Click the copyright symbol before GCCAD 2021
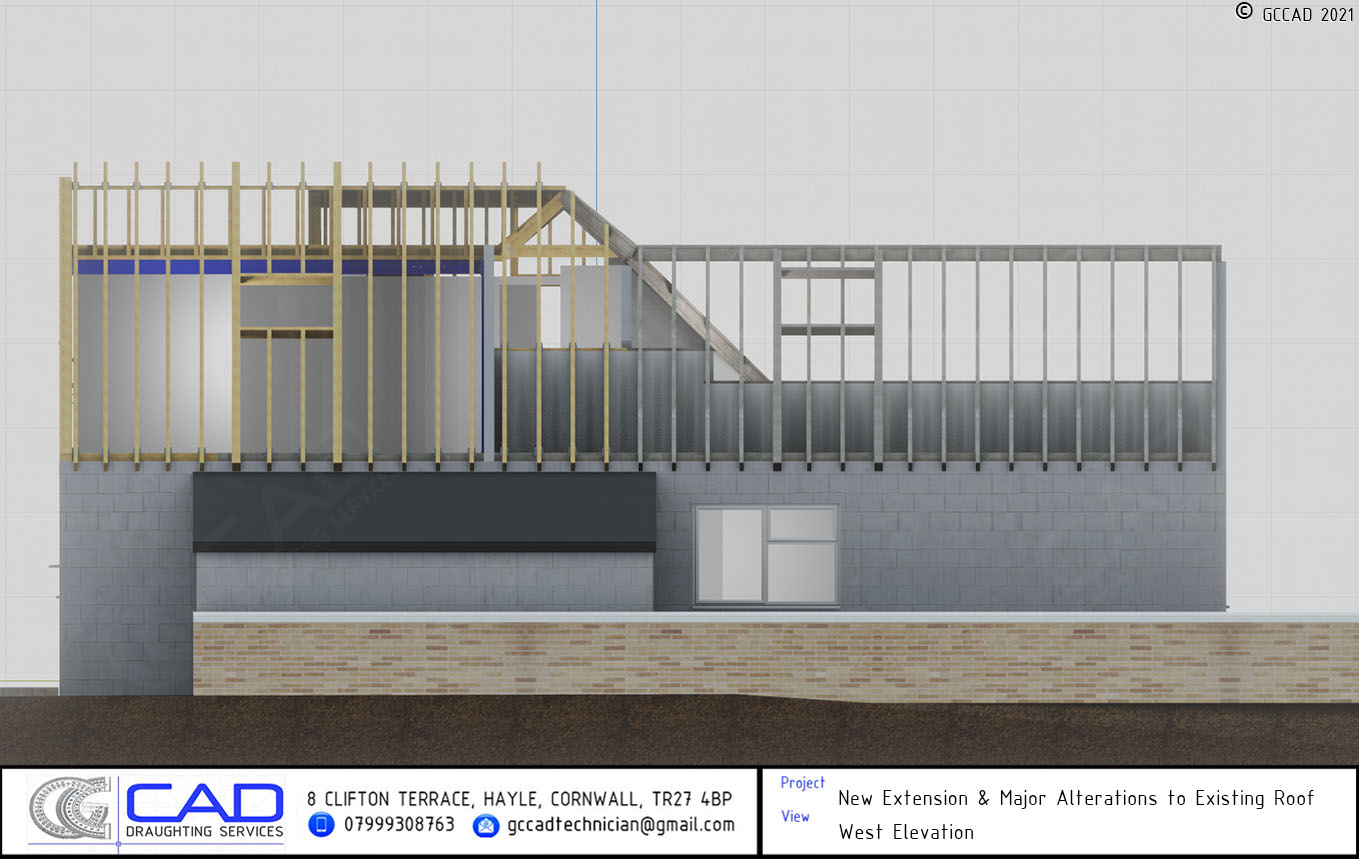This screenshot has width=1359, height=859. (x=1244, y=11)
